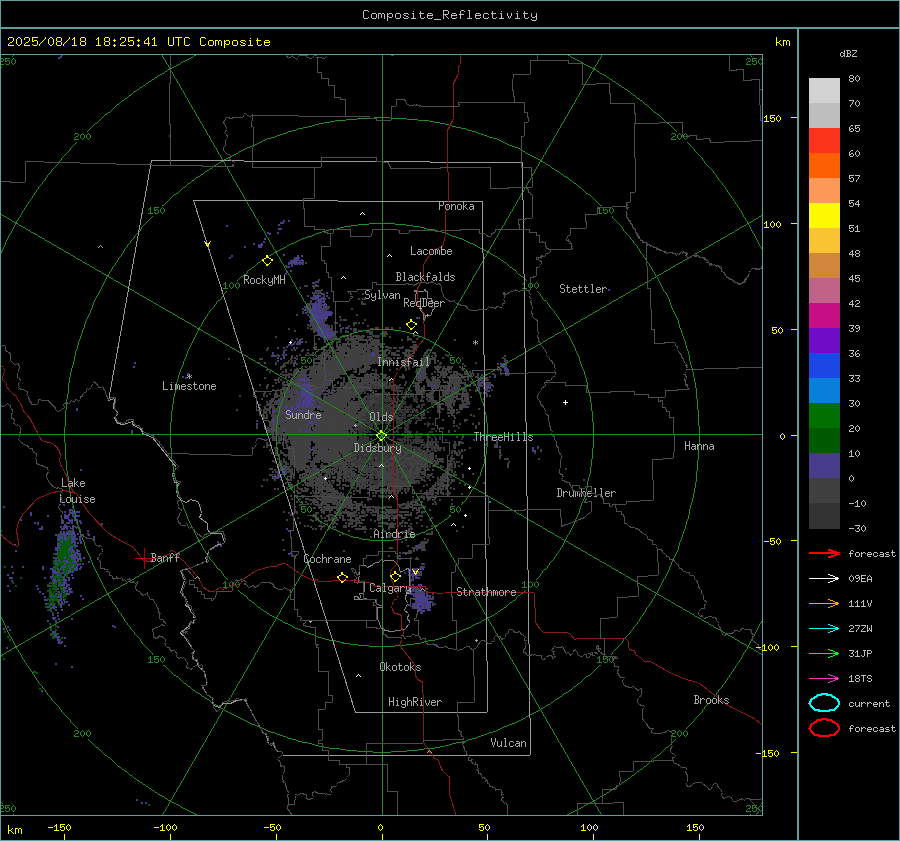Select the RedDeer label
The width and height of the screenshot is (900, 841).
(424, 303)
